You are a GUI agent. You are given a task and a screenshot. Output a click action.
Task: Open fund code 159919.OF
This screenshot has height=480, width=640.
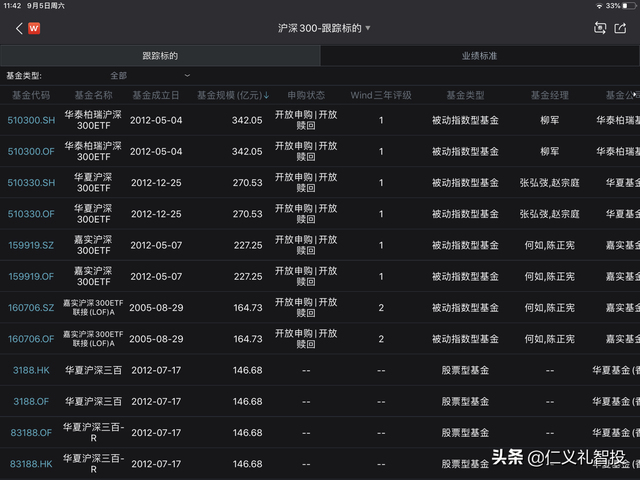[x=31, y=276]
